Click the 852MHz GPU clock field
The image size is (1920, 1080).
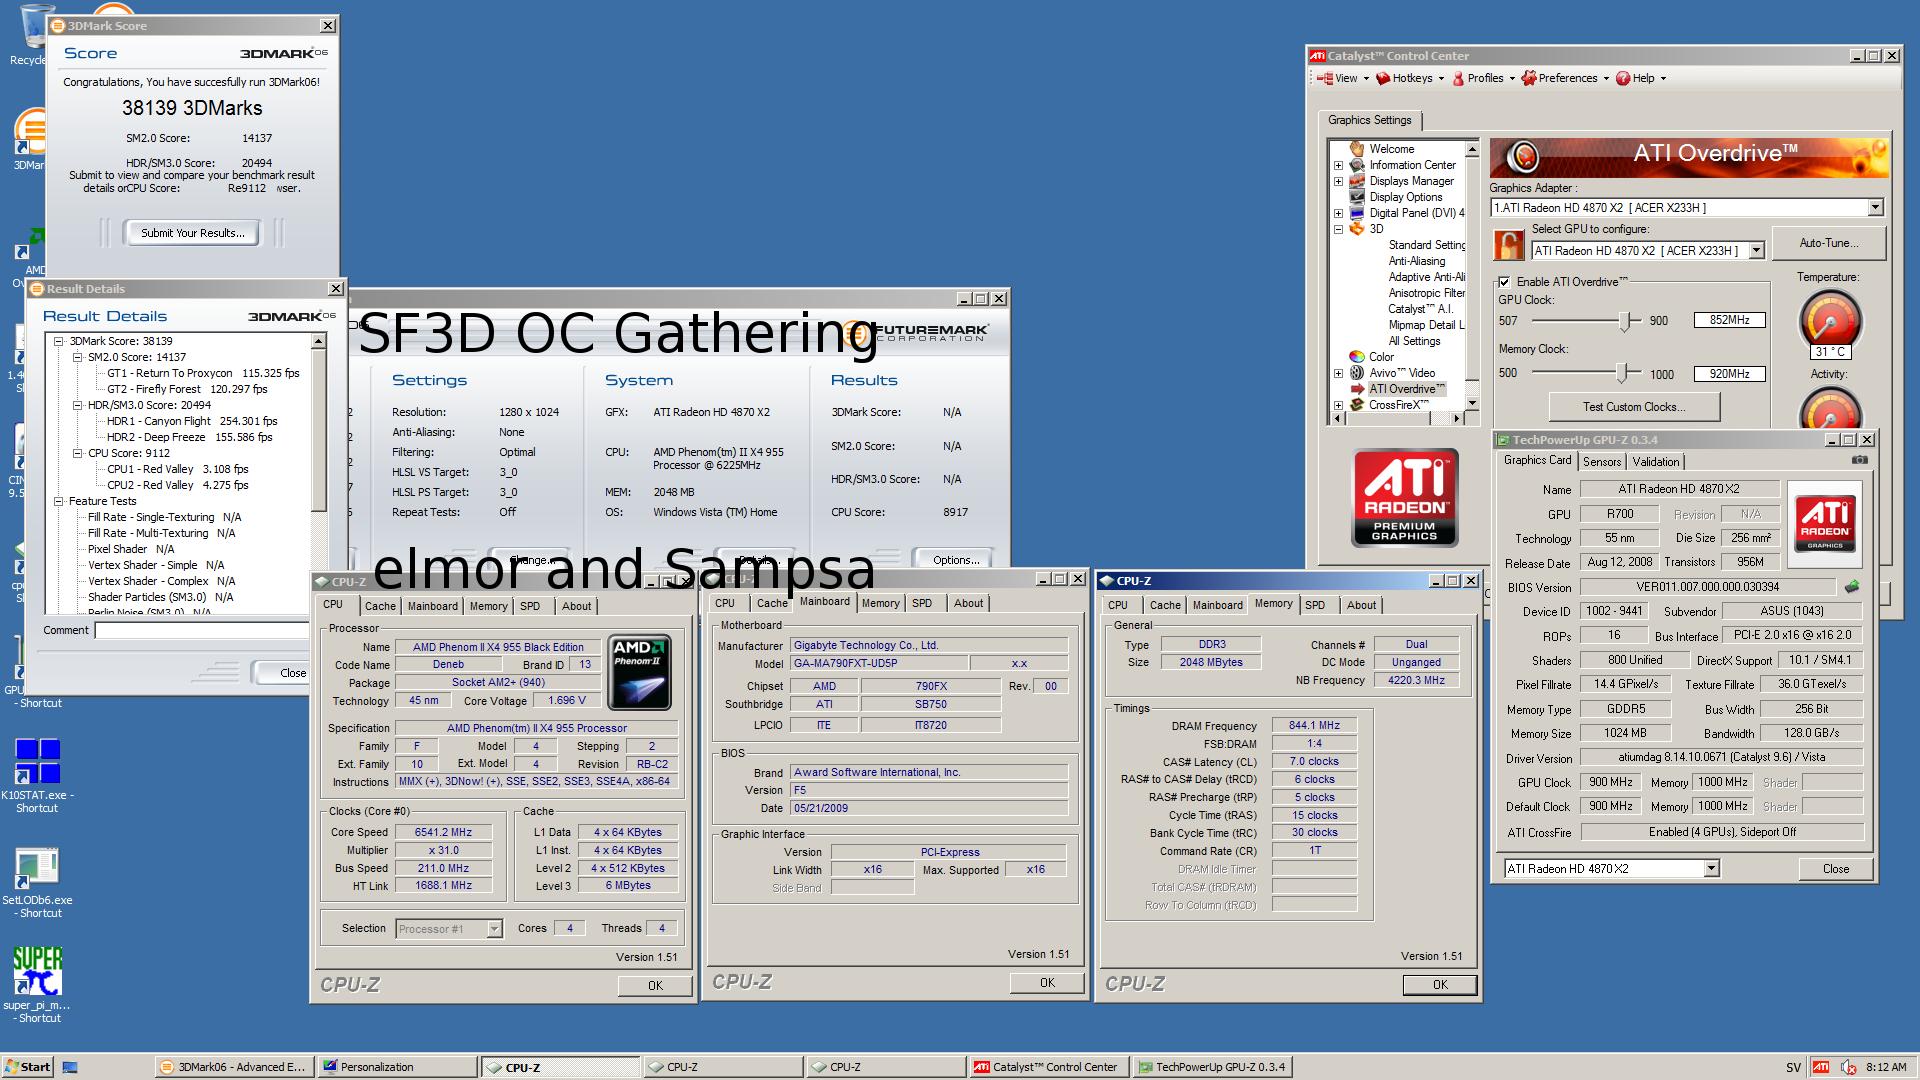click(x=1730, y=320)
